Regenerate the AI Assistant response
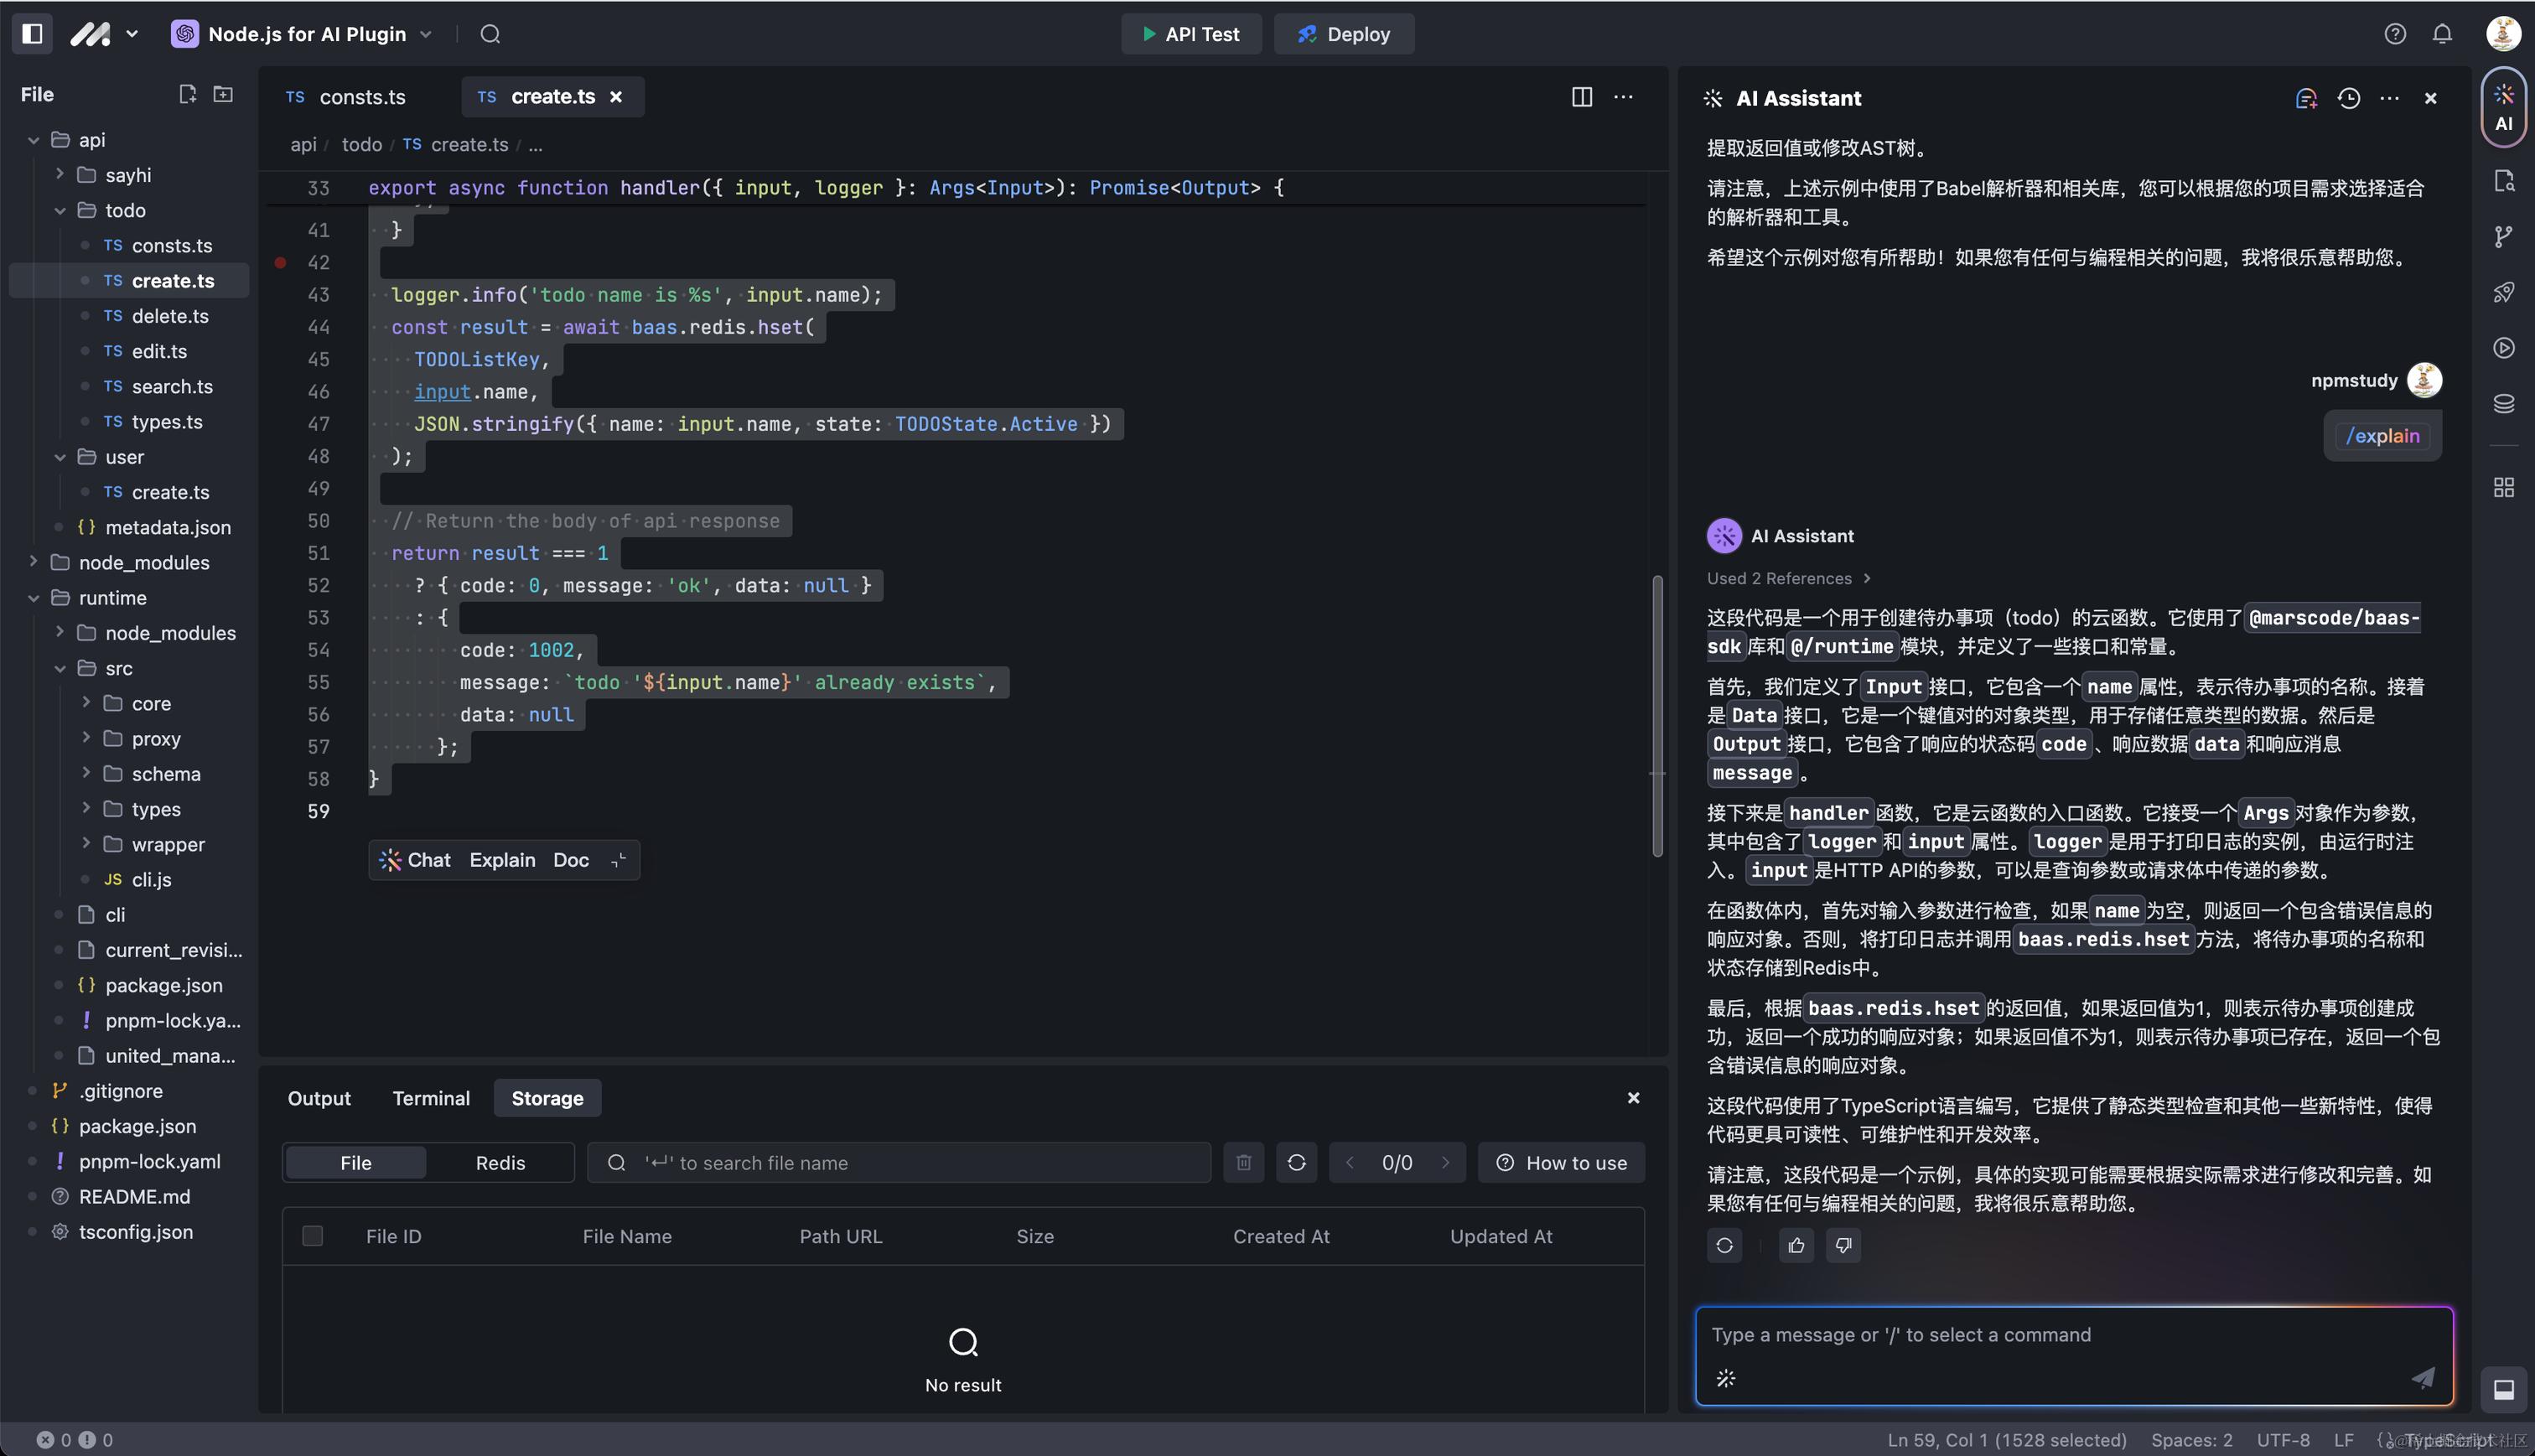The height and width of the screenshot is (1456, 2535). point(1724,1245)
